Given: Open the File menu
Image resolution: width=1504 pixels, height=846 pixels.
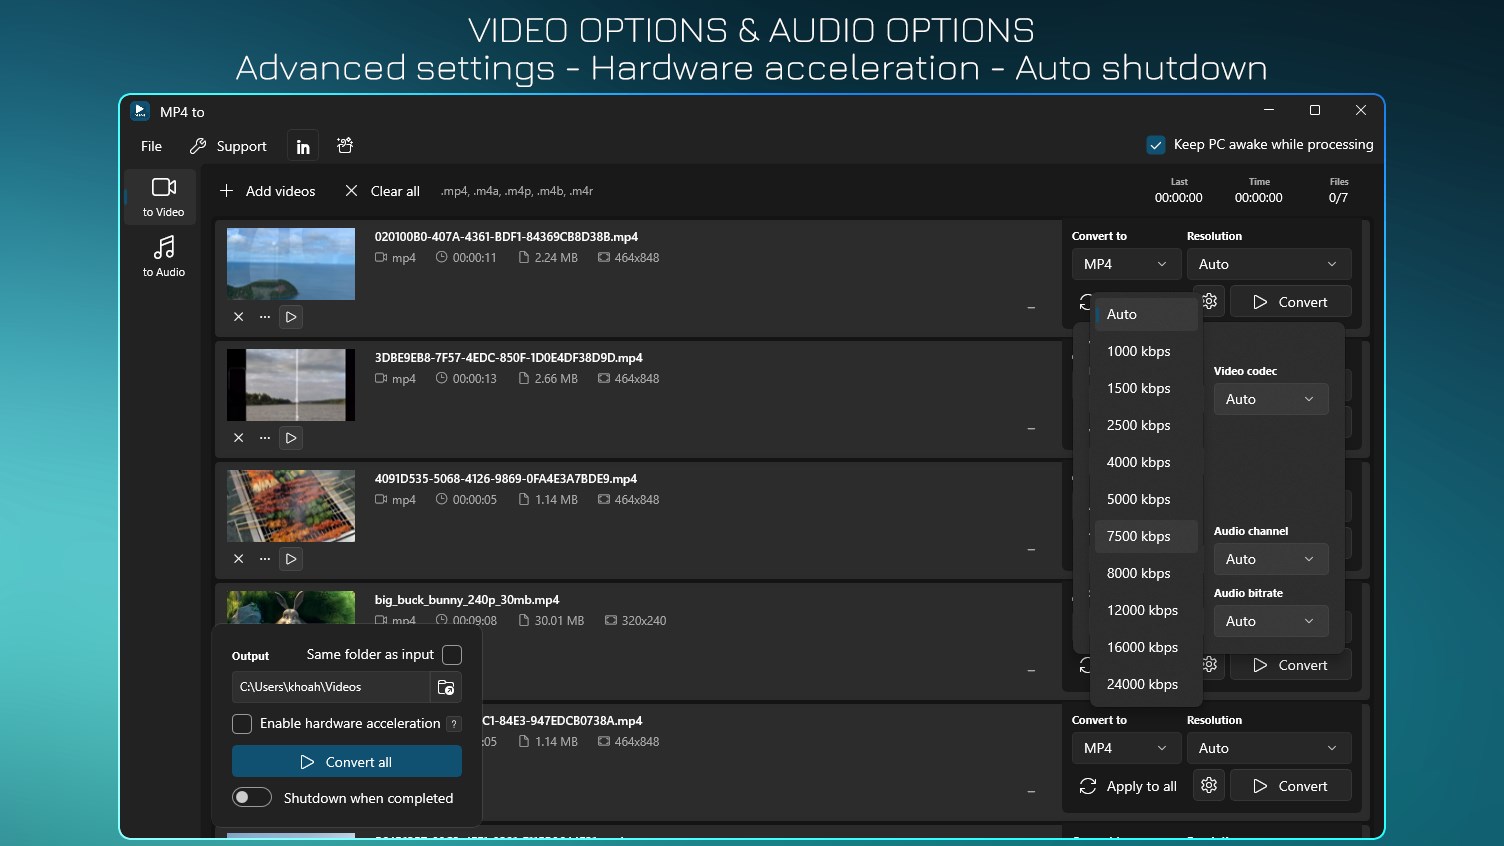Looking at the screenshot, I should (x=150, y=146).
